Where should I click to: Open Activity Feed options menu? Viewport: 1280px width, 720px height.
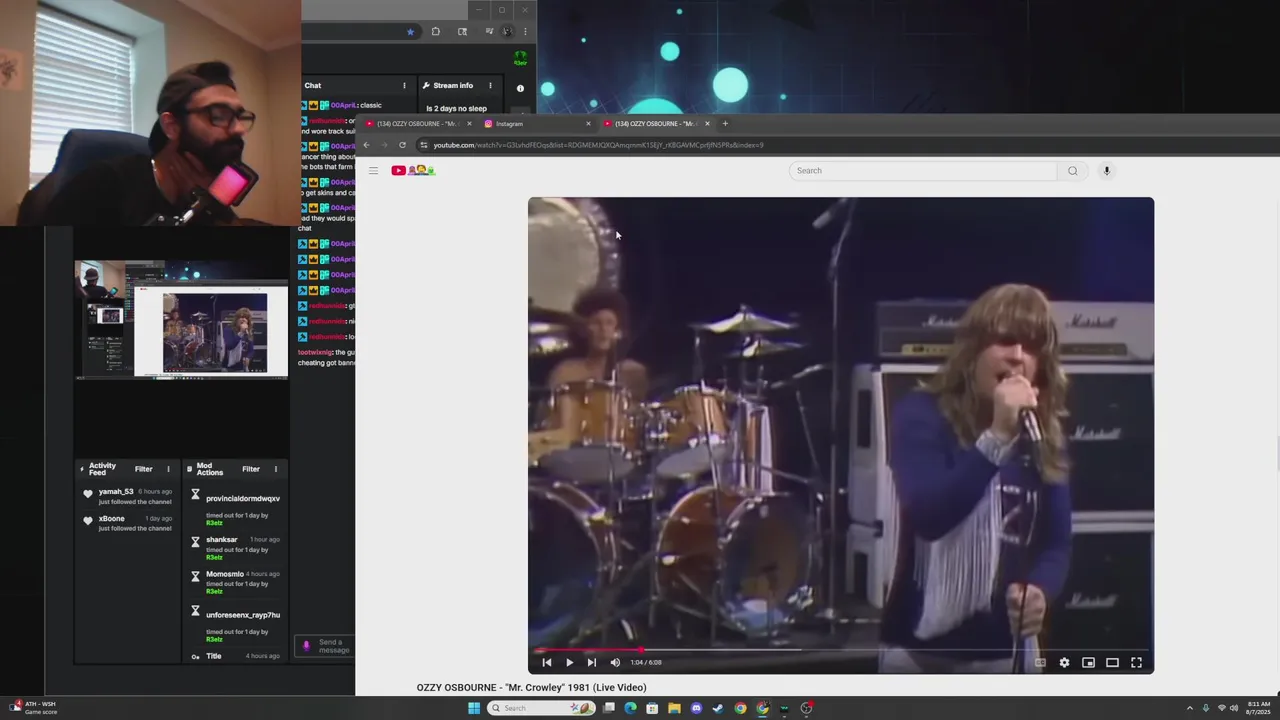pos(168,469)
